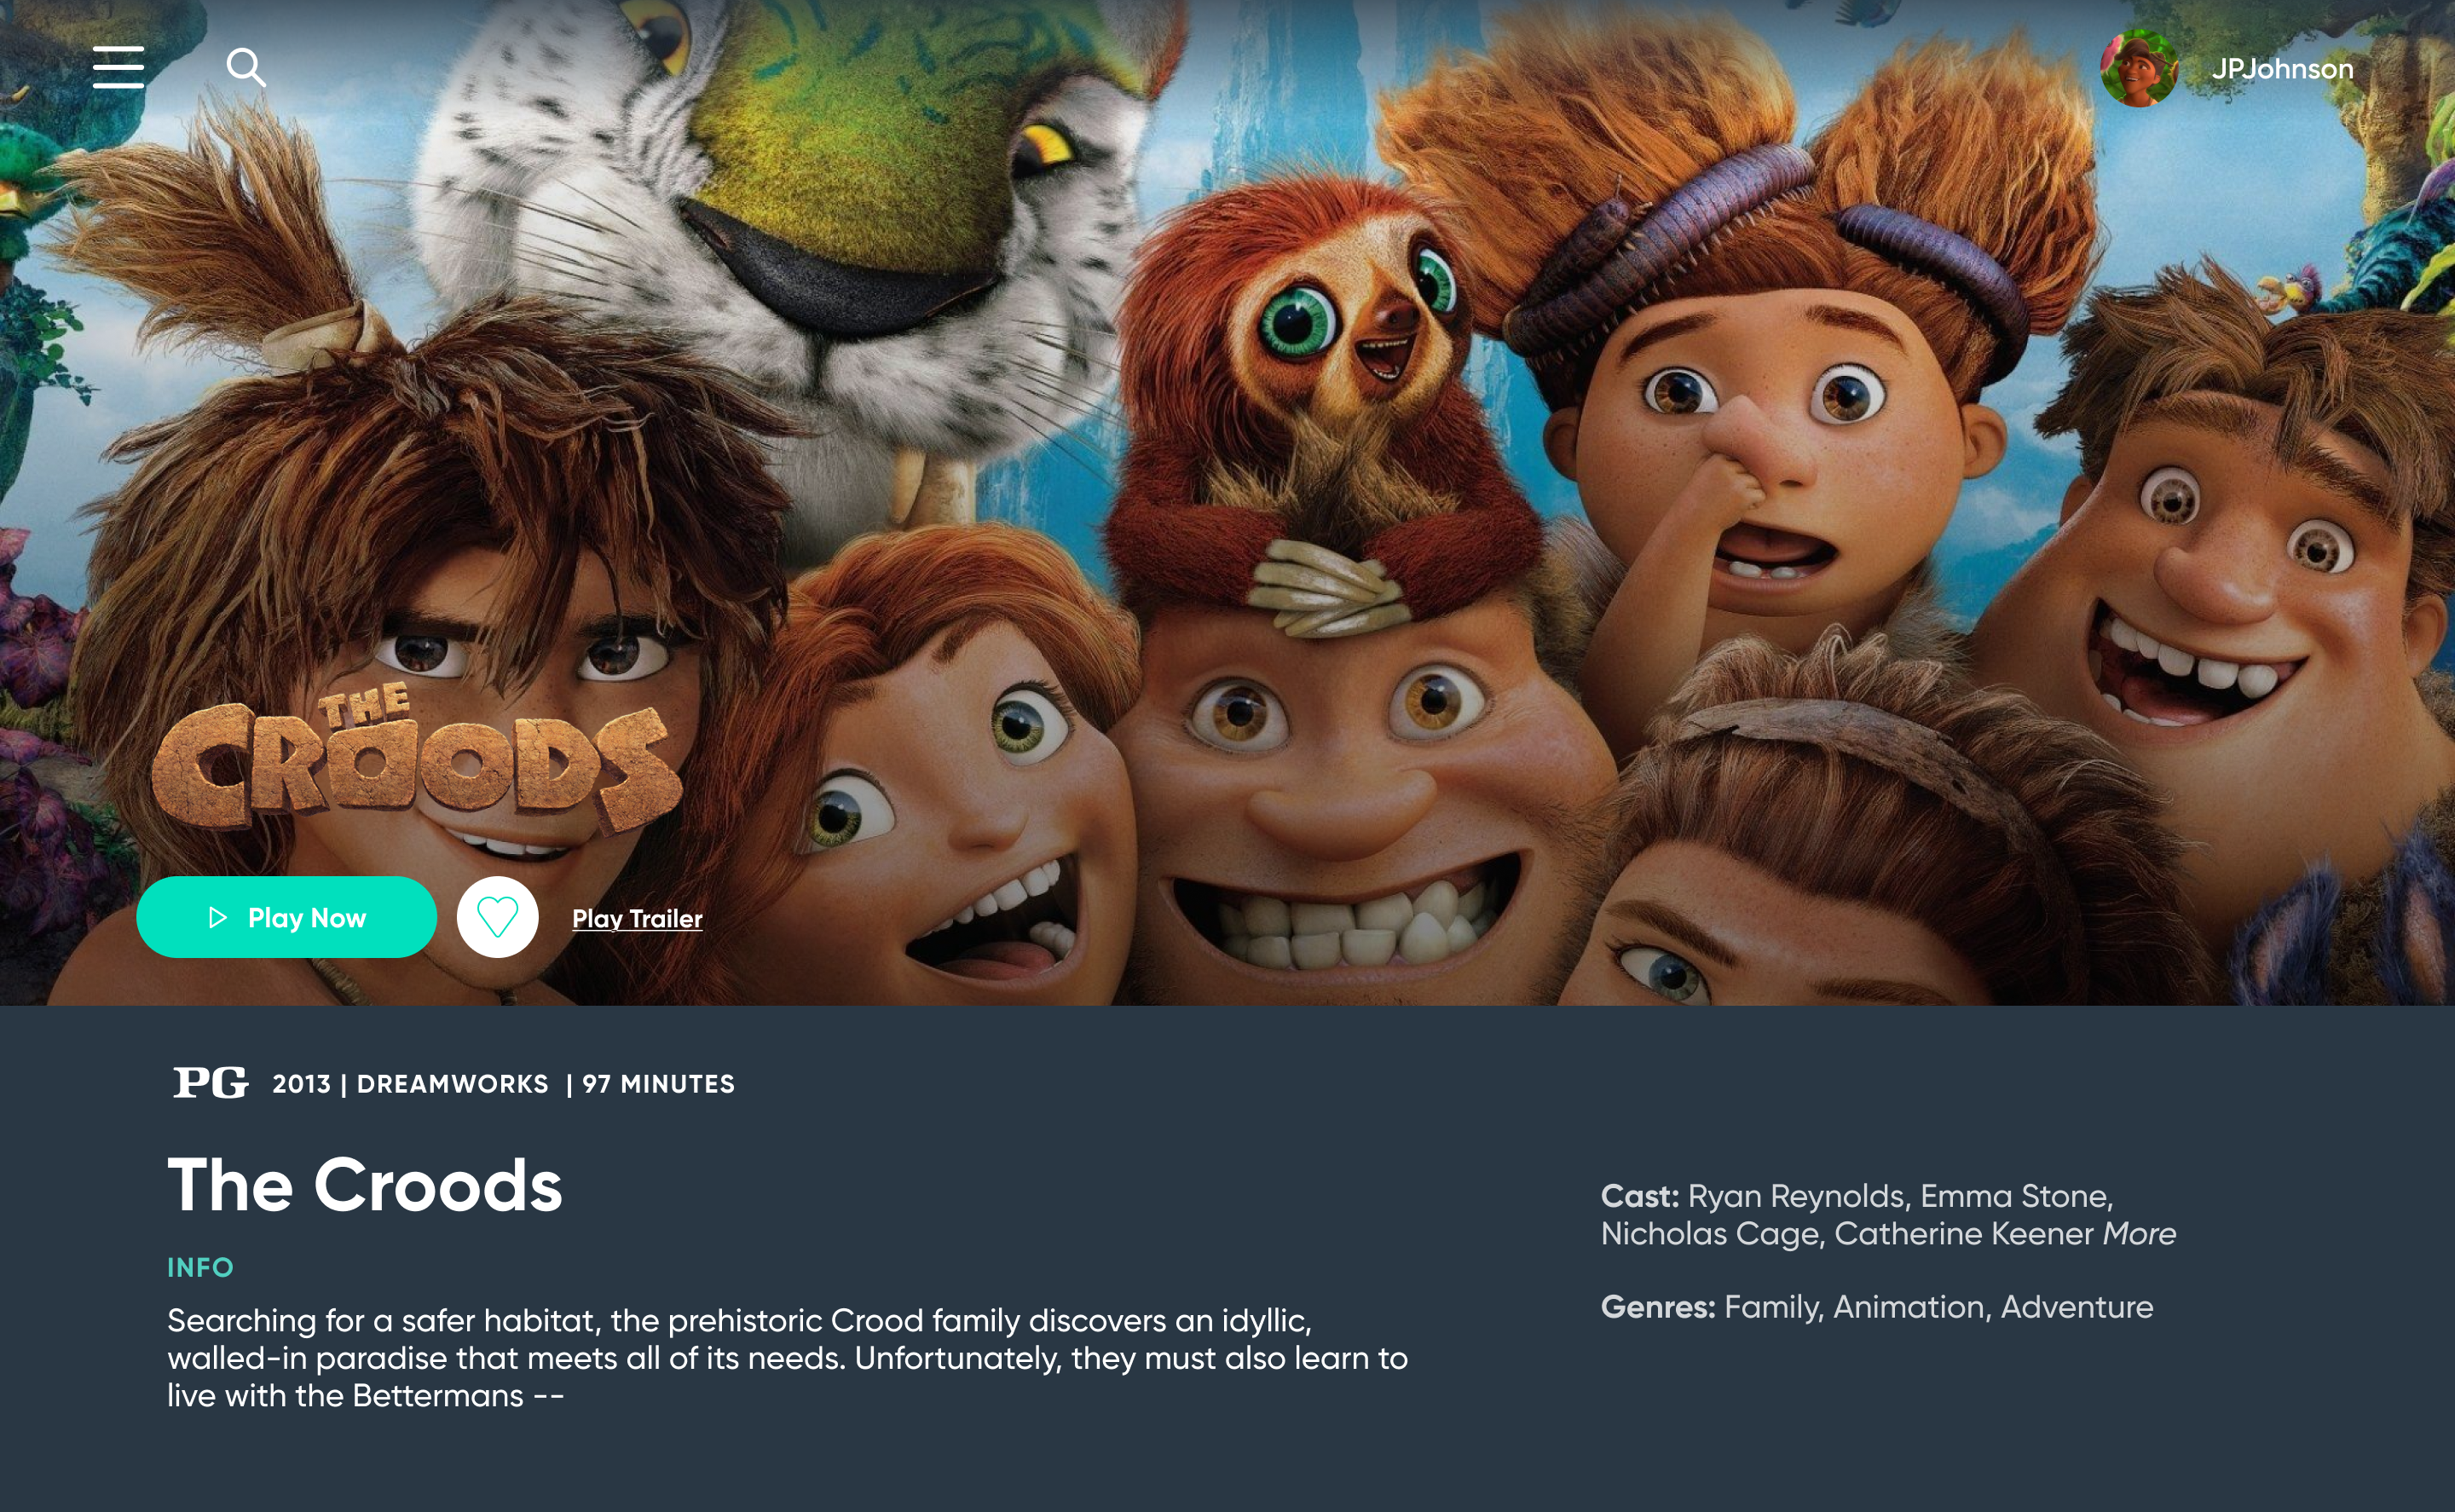Click cast member Catherine Keener

(x=1964, y=1233)
